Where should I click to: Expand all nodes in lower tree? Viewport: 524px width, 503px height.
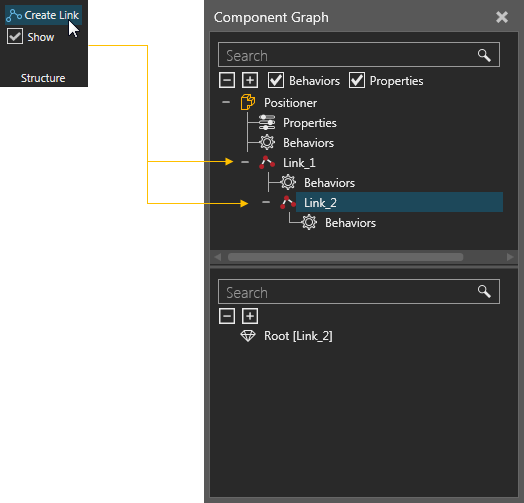(250, 316)
